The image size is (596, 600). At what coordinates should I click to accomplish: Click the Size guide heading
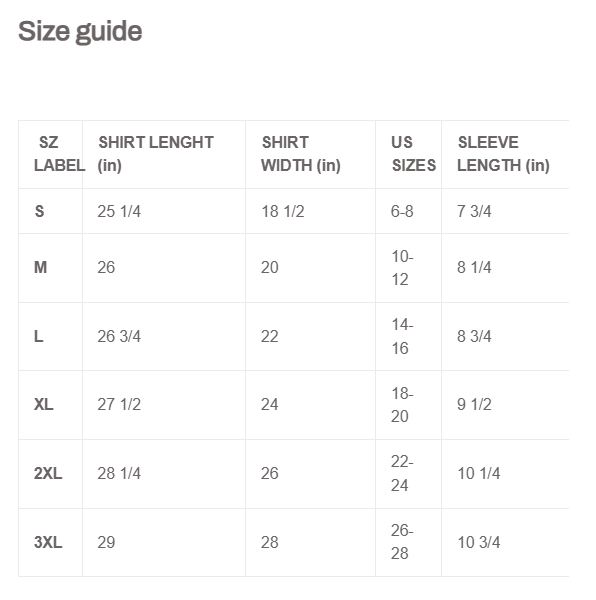pyautogui.click(x=80, y=32)
